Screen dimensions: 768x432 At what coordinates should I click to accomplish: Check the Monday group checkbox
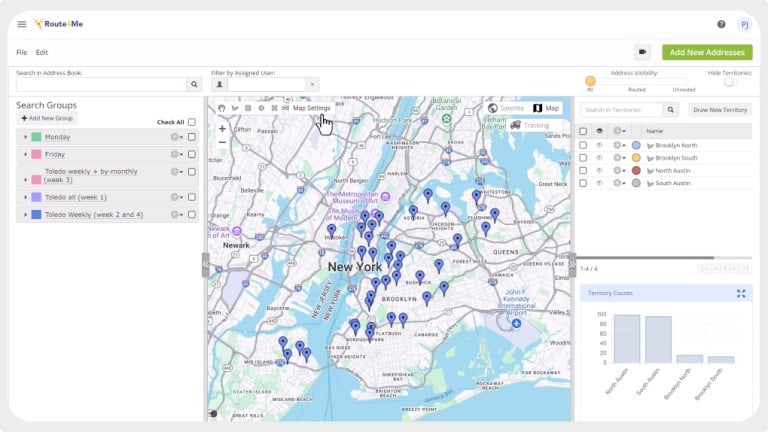pos(192,137)
